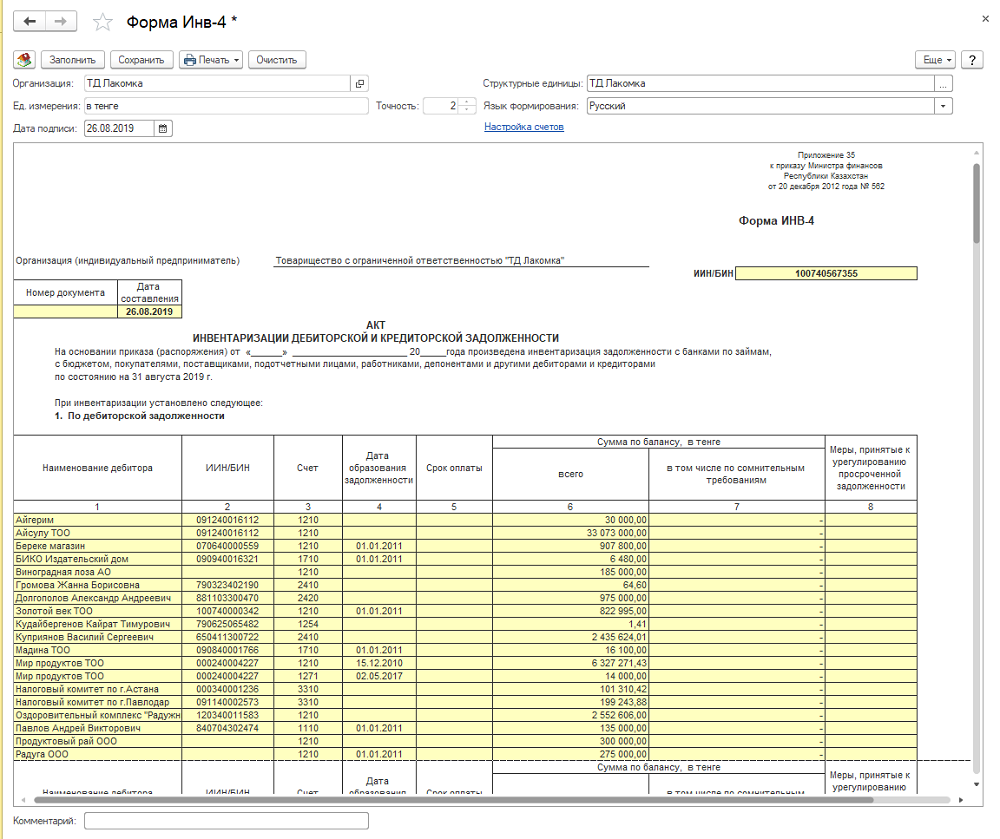Viewport: 1000px width, 839px height.
Task: Expand the Язык формирования dropdown
Action: (x=943, y=106)
